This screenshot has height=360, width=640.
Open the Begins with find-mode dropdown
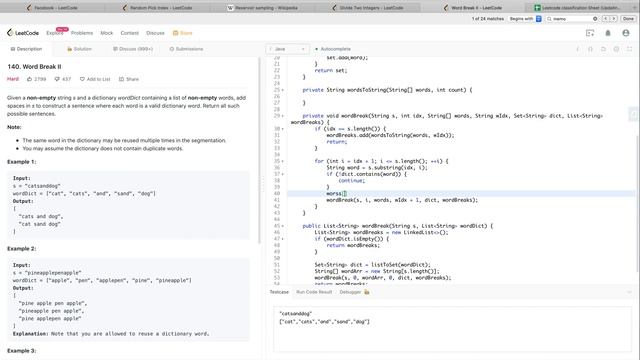[x=525, y=19]
